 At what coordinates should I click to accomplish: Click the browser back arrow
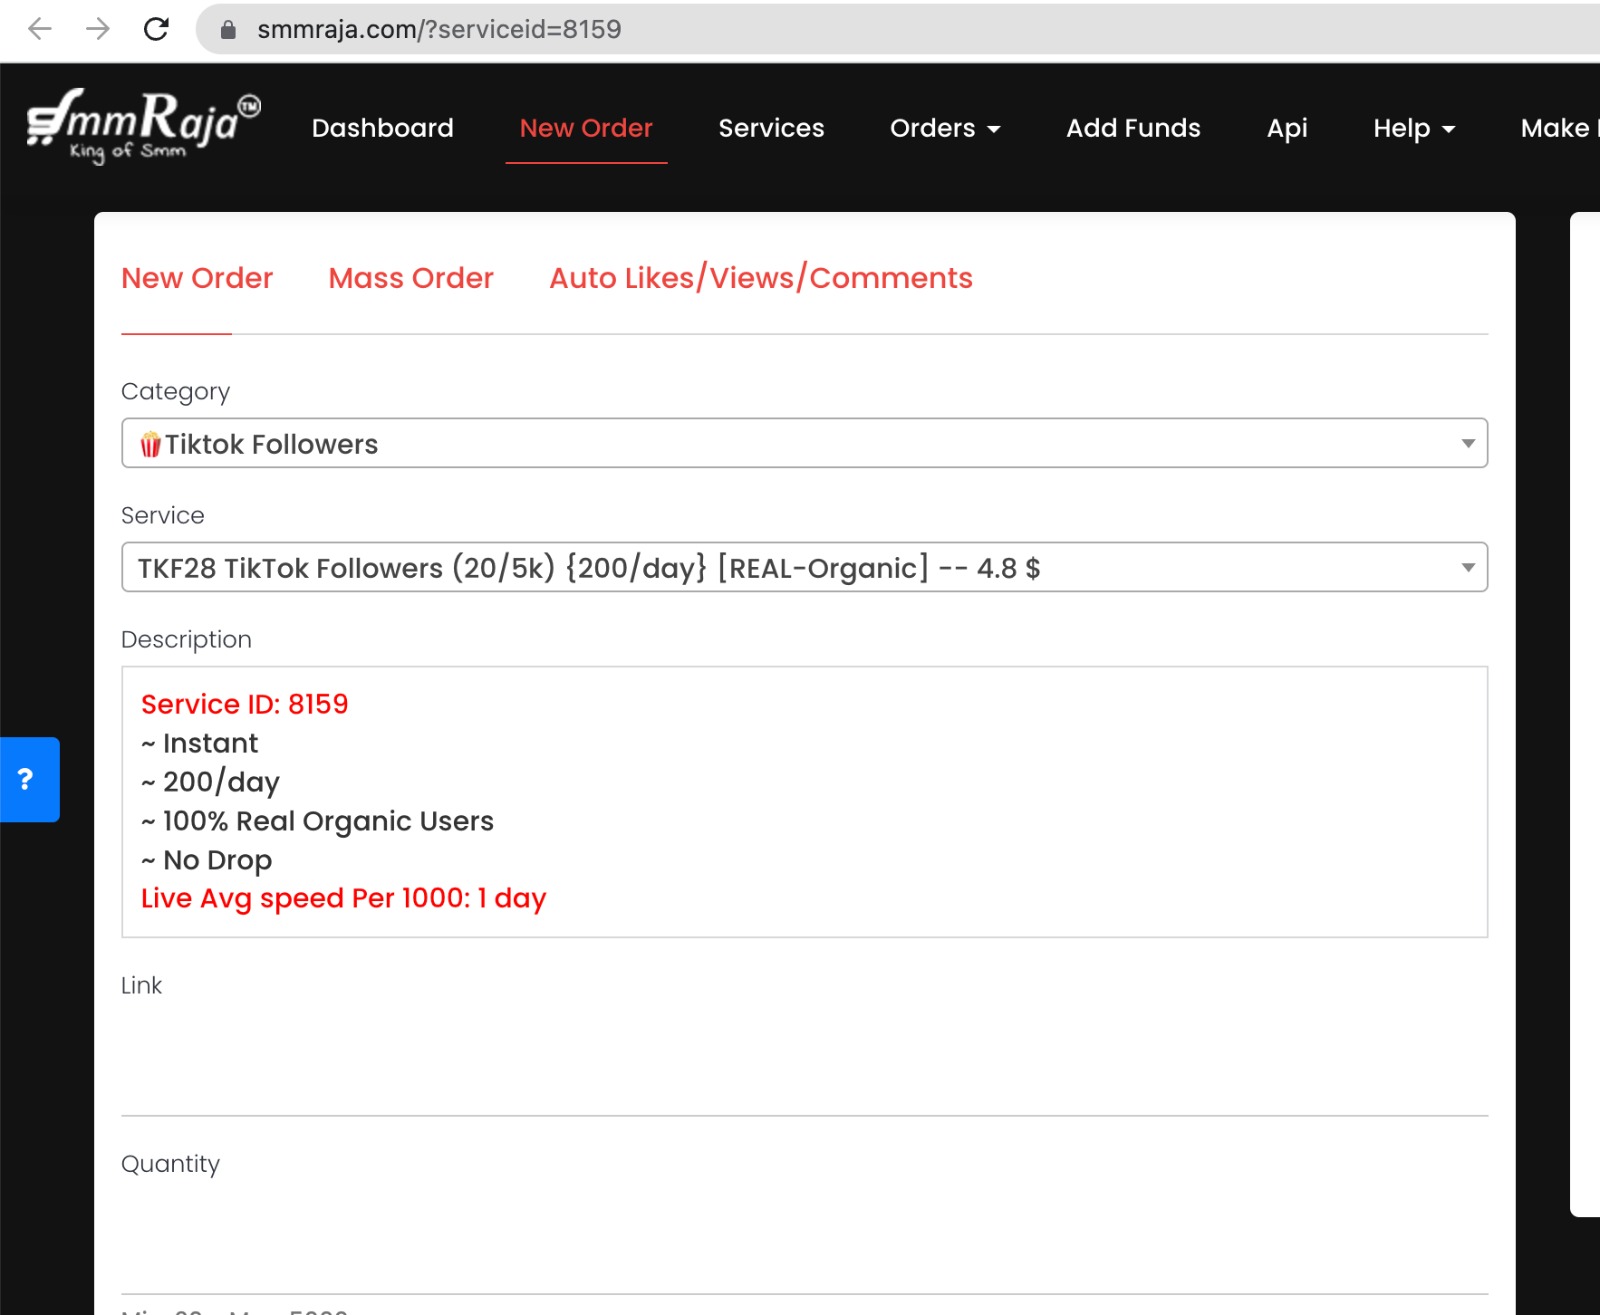pos(40,29)
